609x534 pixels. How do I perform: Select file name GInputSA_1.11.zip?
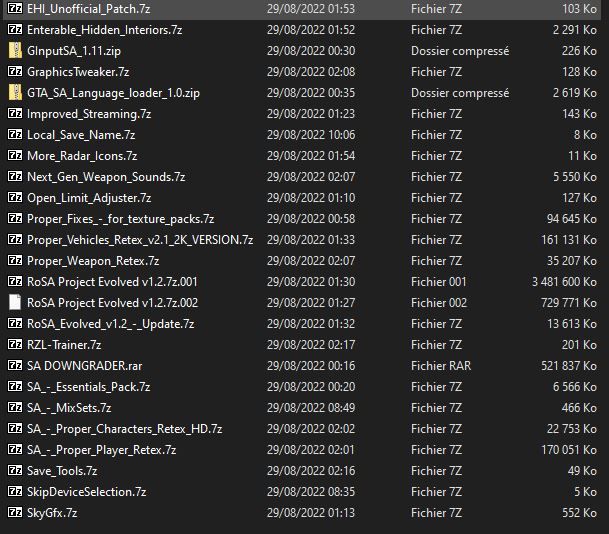74,51
